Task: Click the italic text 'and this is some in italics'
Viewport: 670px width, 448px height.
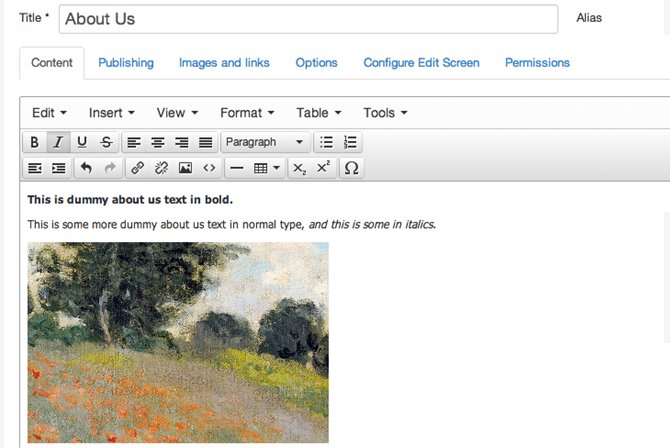Action: (372, 224)
